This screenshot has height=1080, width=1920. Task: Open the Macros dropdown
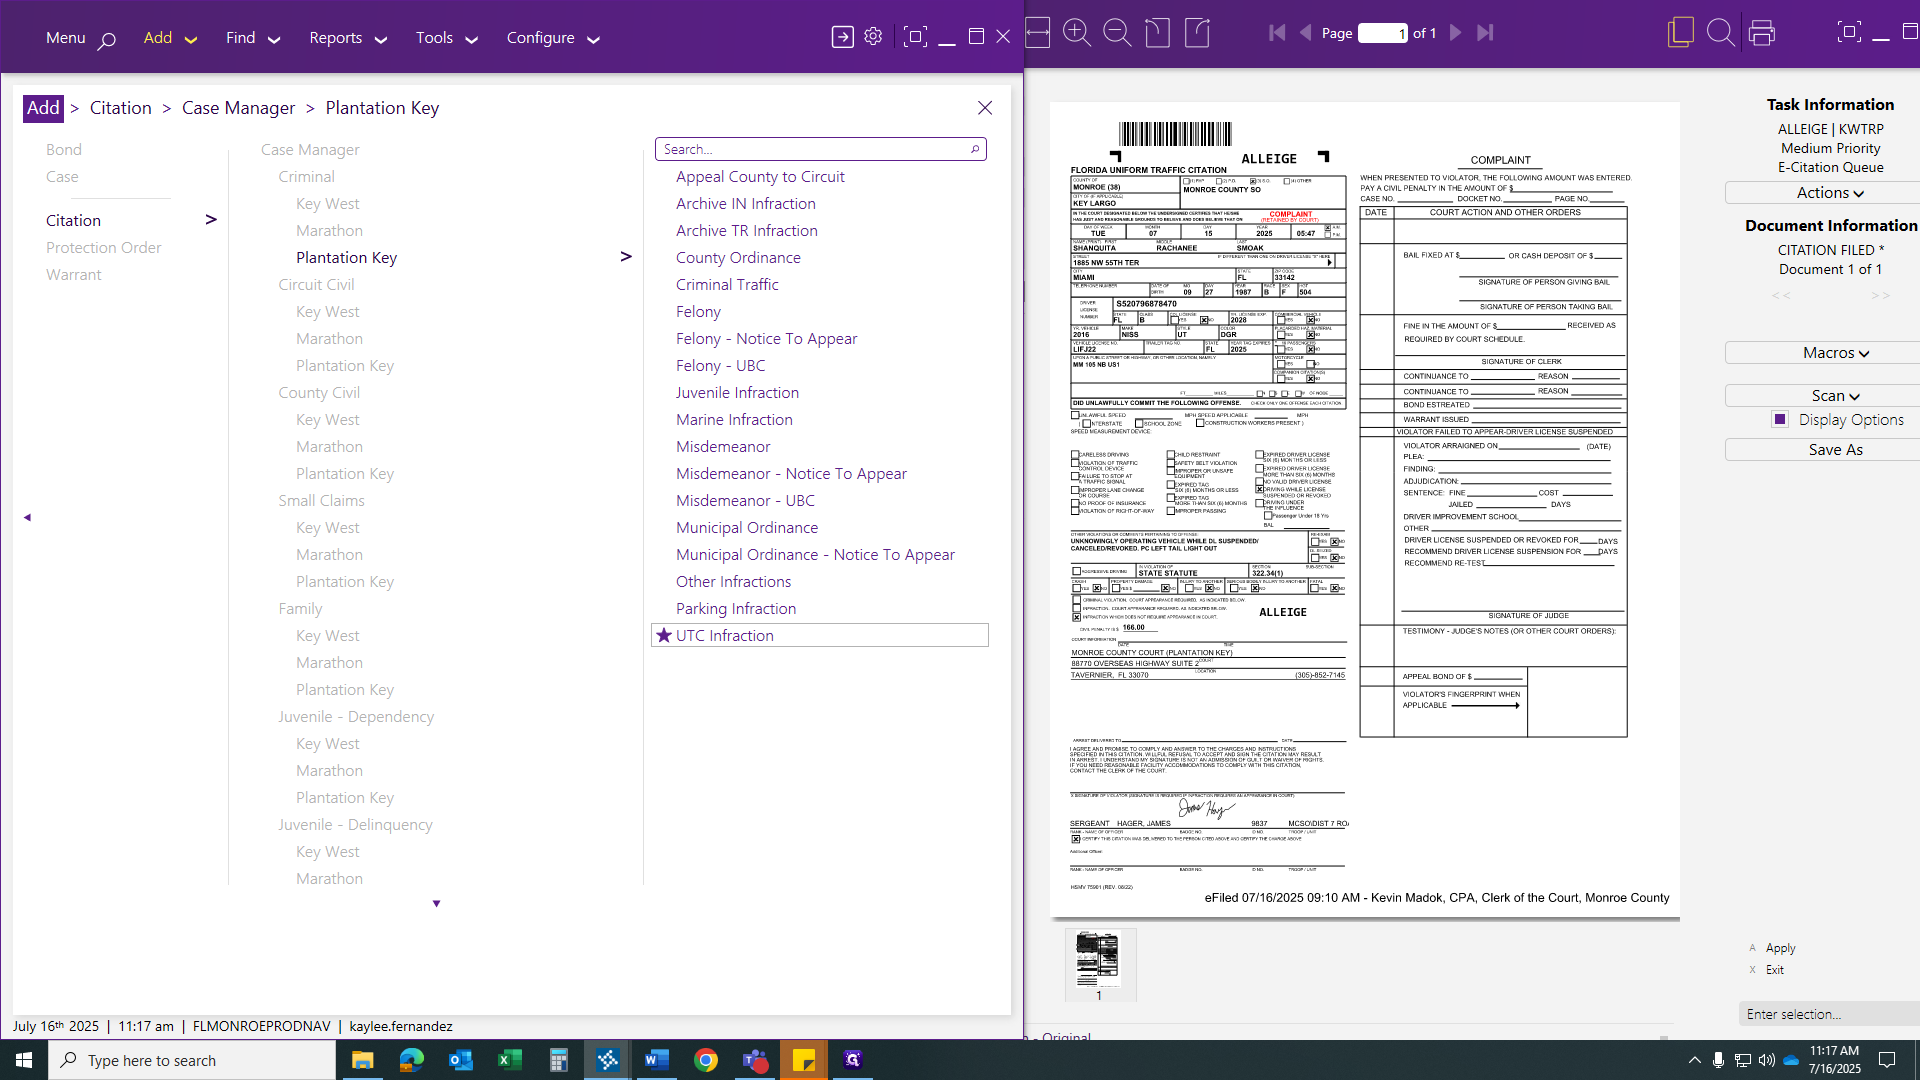coord(1835,353)
